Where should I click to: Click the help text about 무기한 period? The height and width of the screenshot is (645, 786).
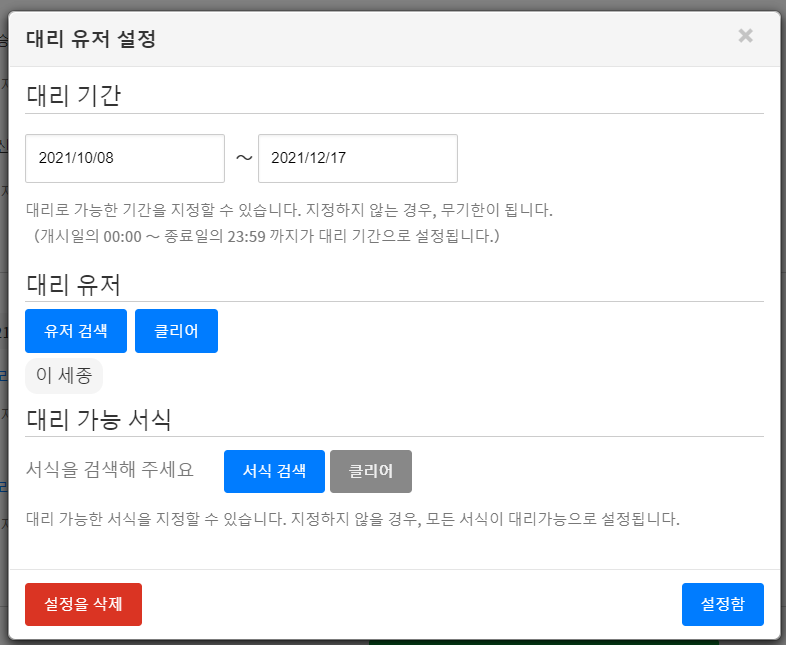[x=288, y=211]
